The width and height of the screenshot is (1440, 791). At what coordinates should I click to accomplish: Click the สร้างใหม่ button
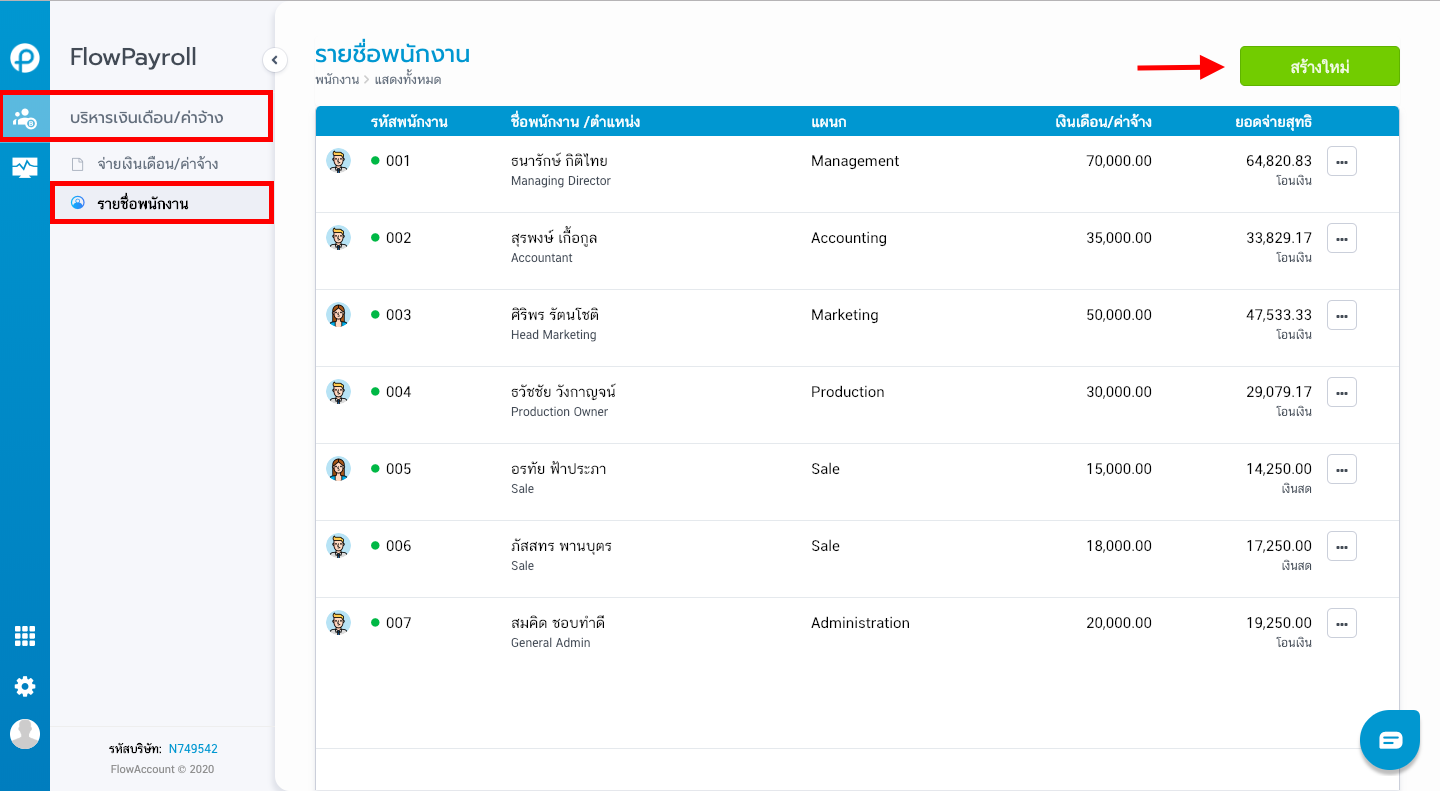coord(1320,66)
